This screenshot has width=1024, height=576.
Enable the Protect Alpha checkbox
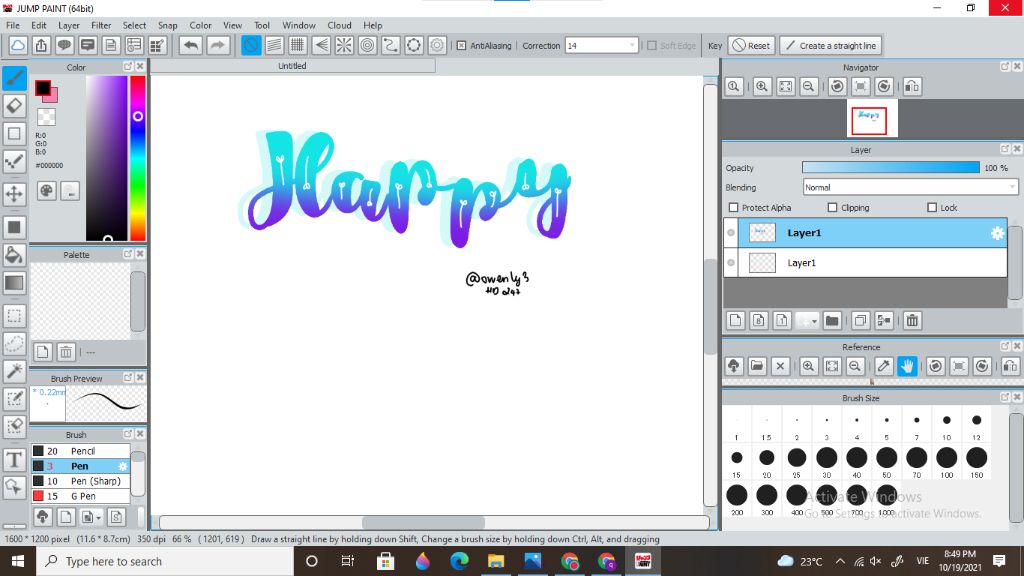pos(734,208)
